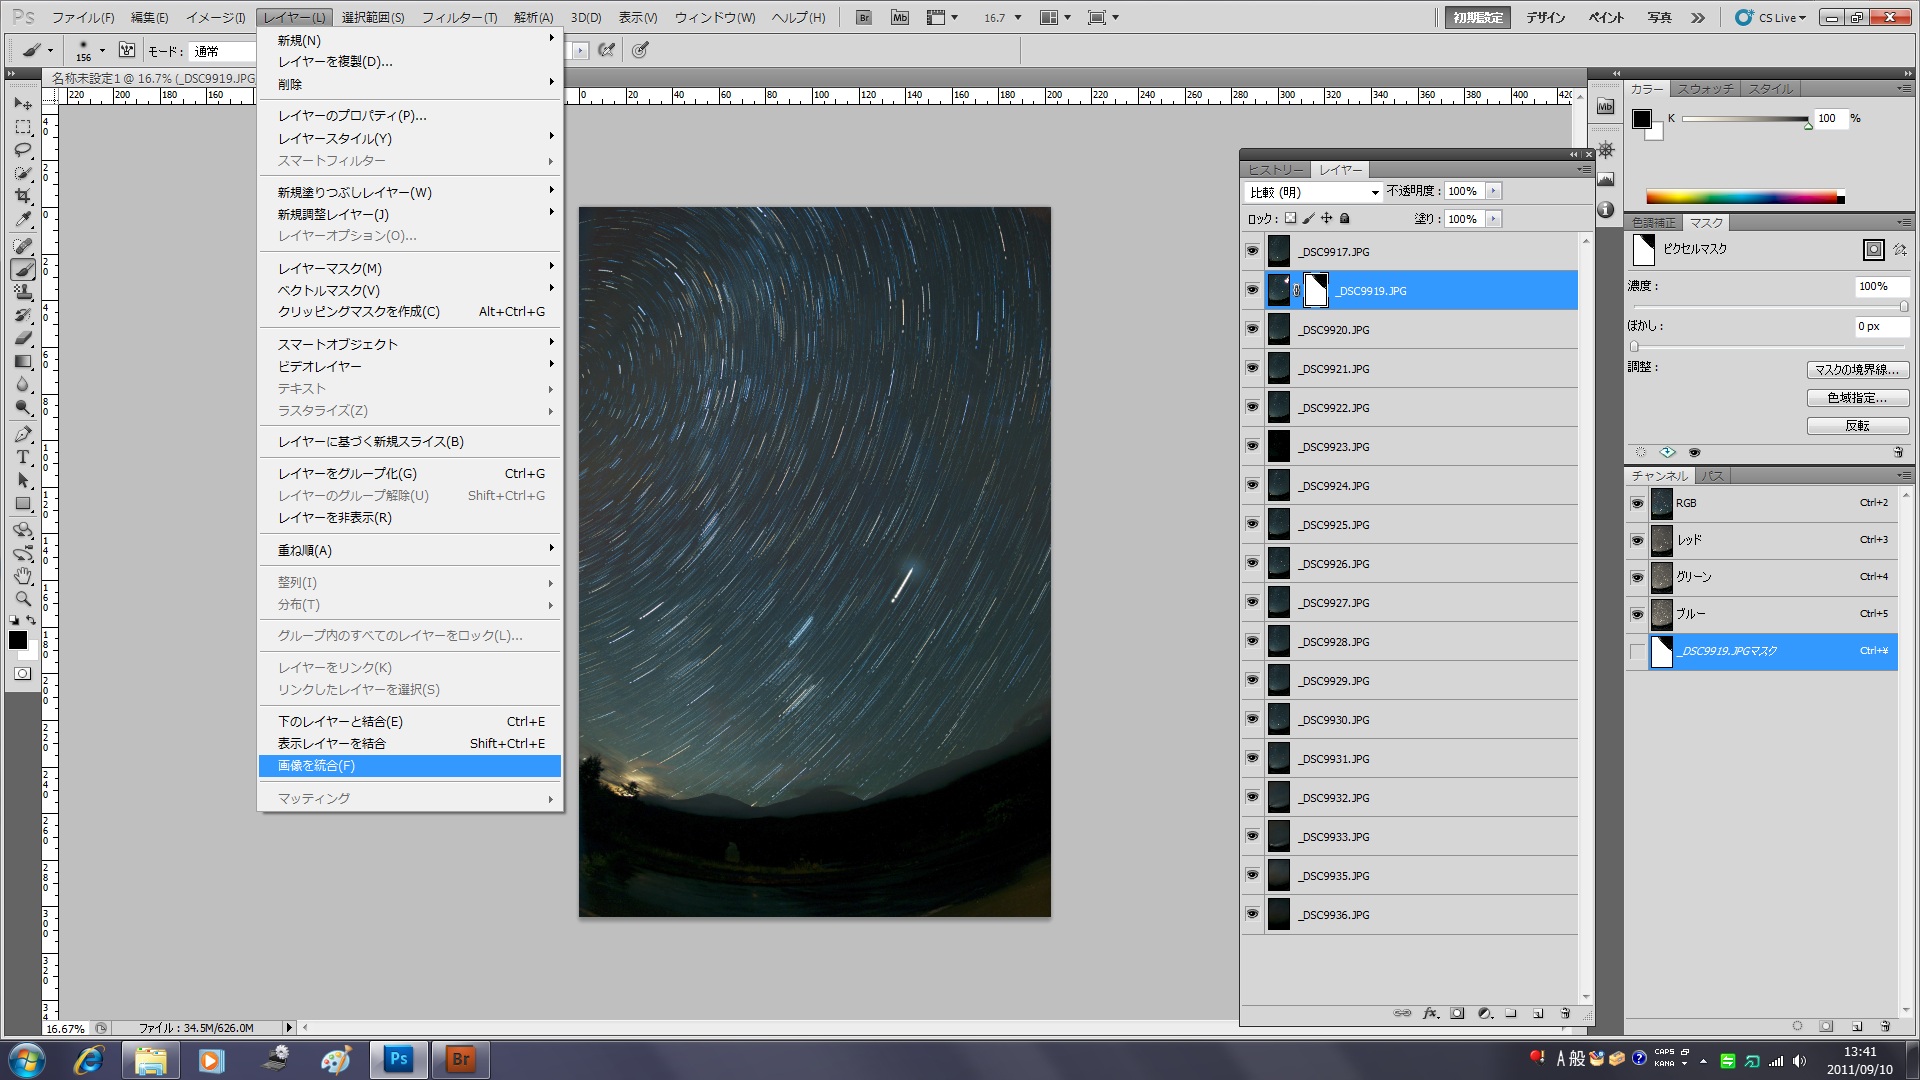Viewport: 1920px width, 1080px height.
Task: Expand the layer opacity slider arrow
Action: point(1493,191)
